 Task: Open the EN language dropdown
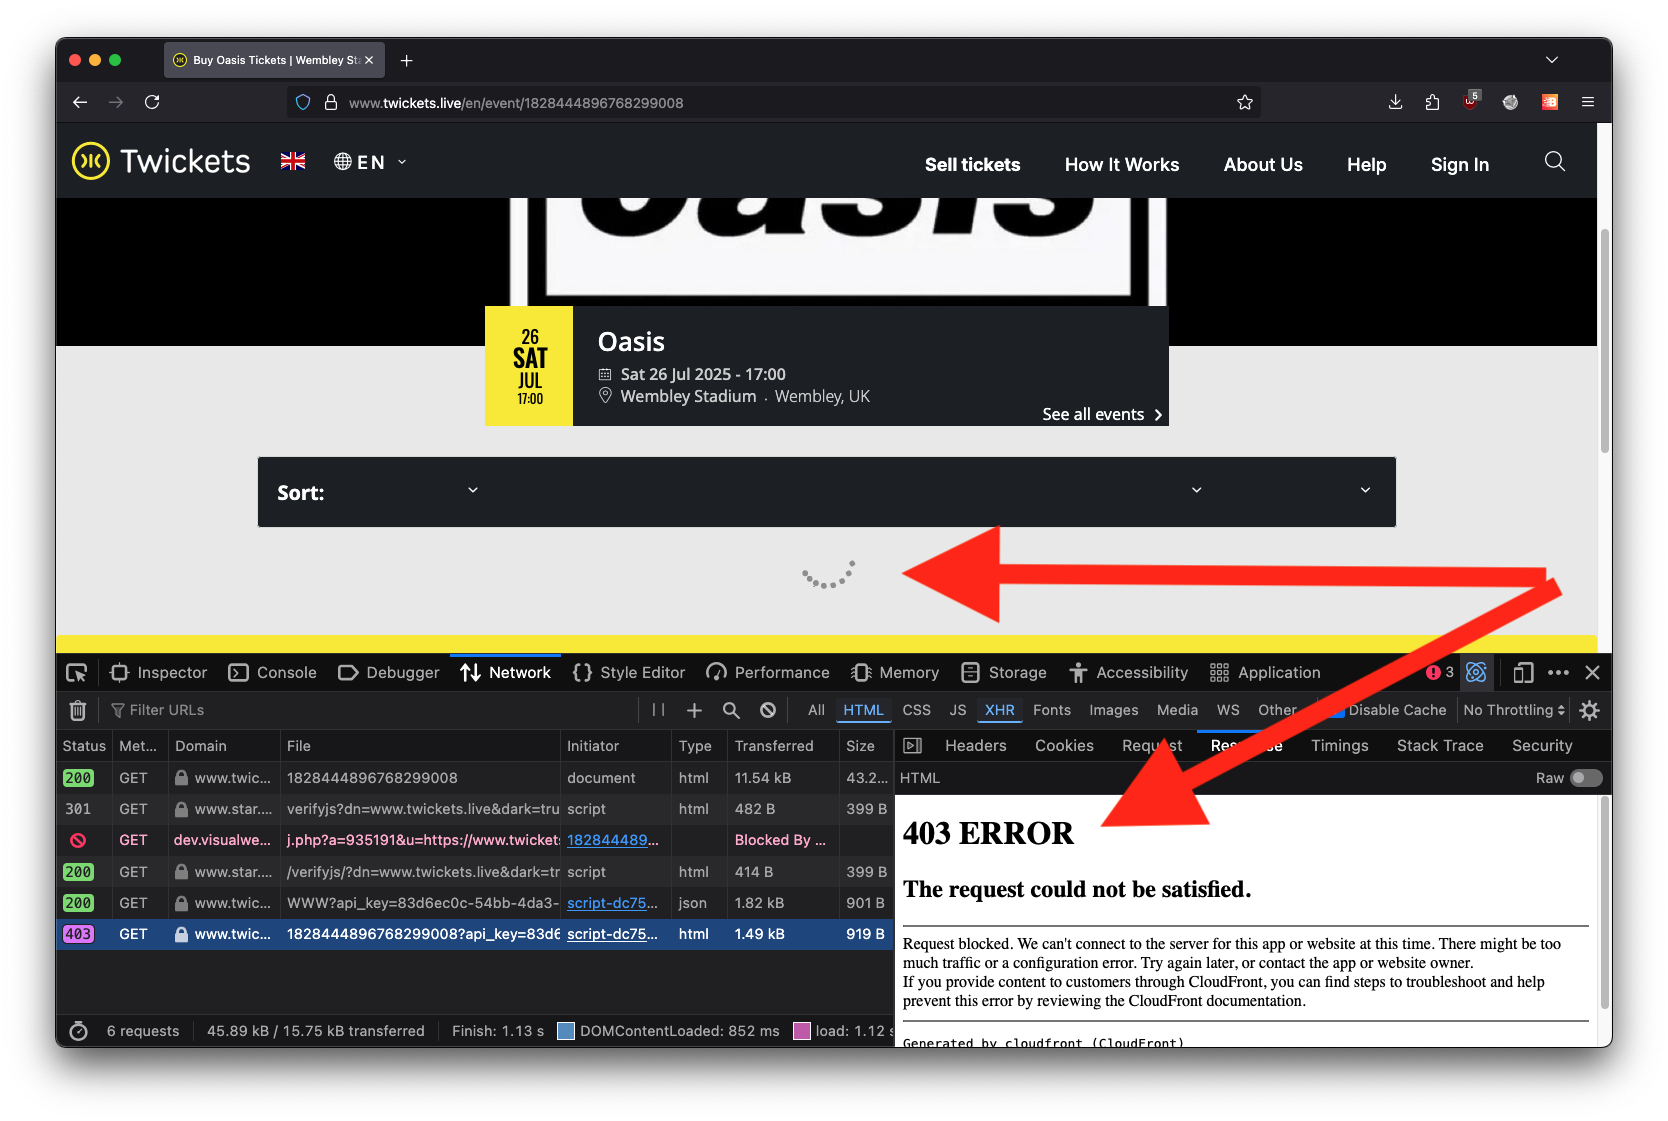370,162
